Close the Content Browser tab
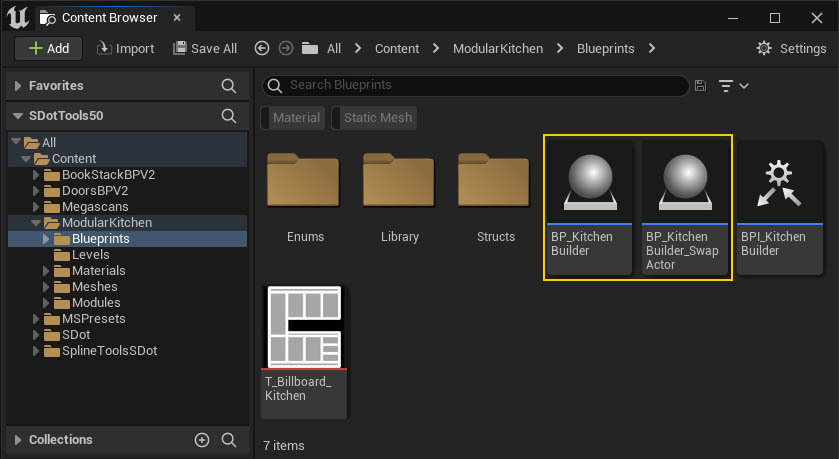This screenshot has width=839, height=459. coord(177,18)
